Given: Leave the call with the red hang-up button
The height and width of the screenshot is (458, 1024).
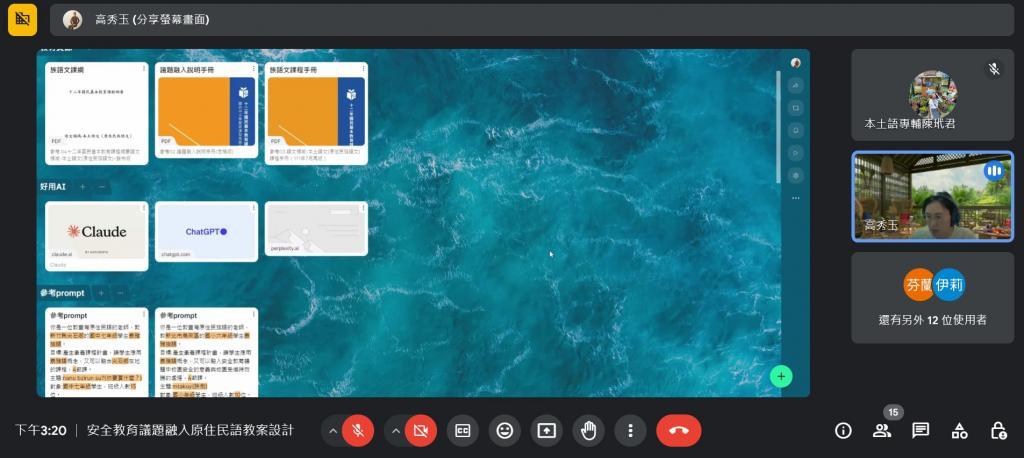Looking at the screenshot, I should 679,431.
